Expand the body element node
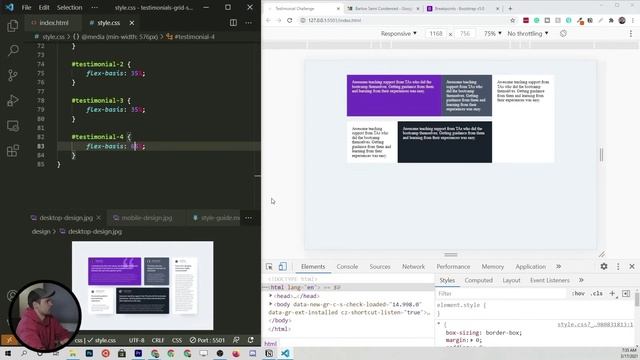This screenshot has height=360, width=640. coord(270,304)
